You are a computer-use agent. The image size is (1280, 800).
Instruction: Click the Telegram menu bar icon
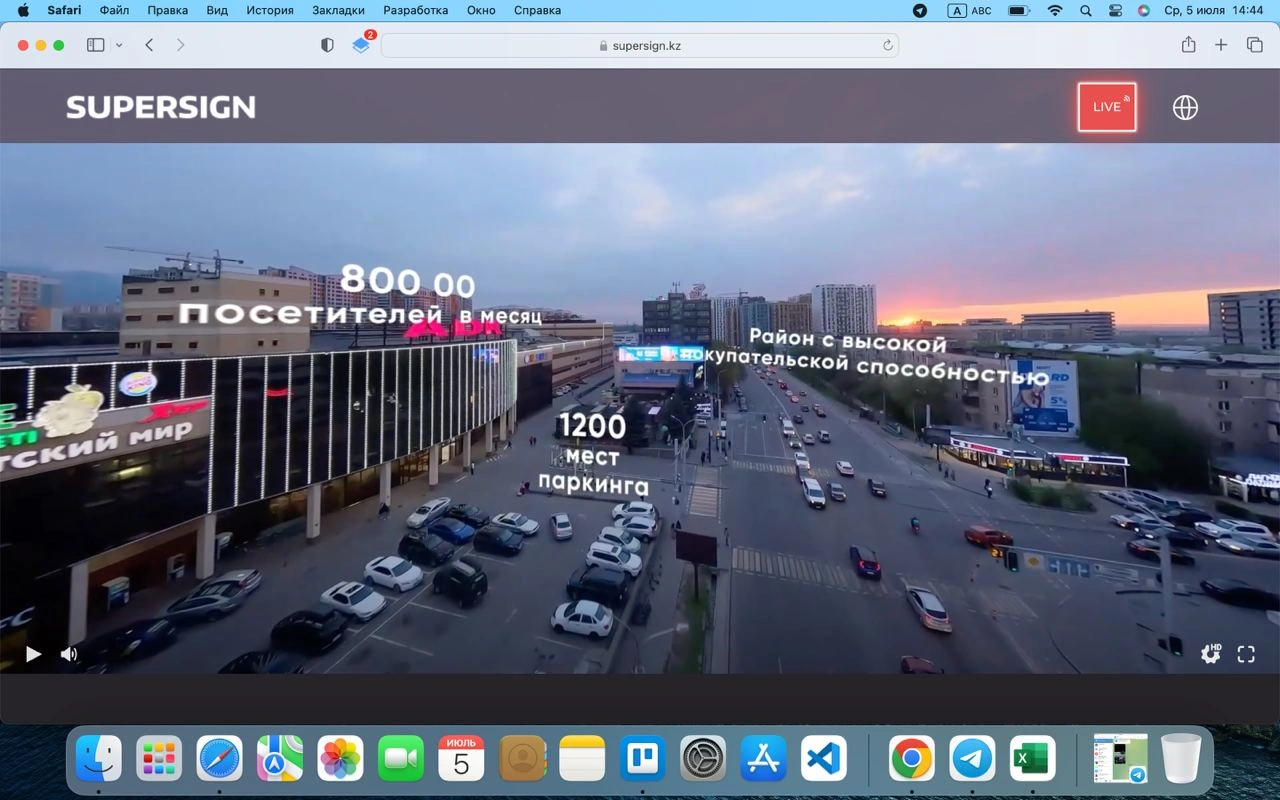point(920,10)
